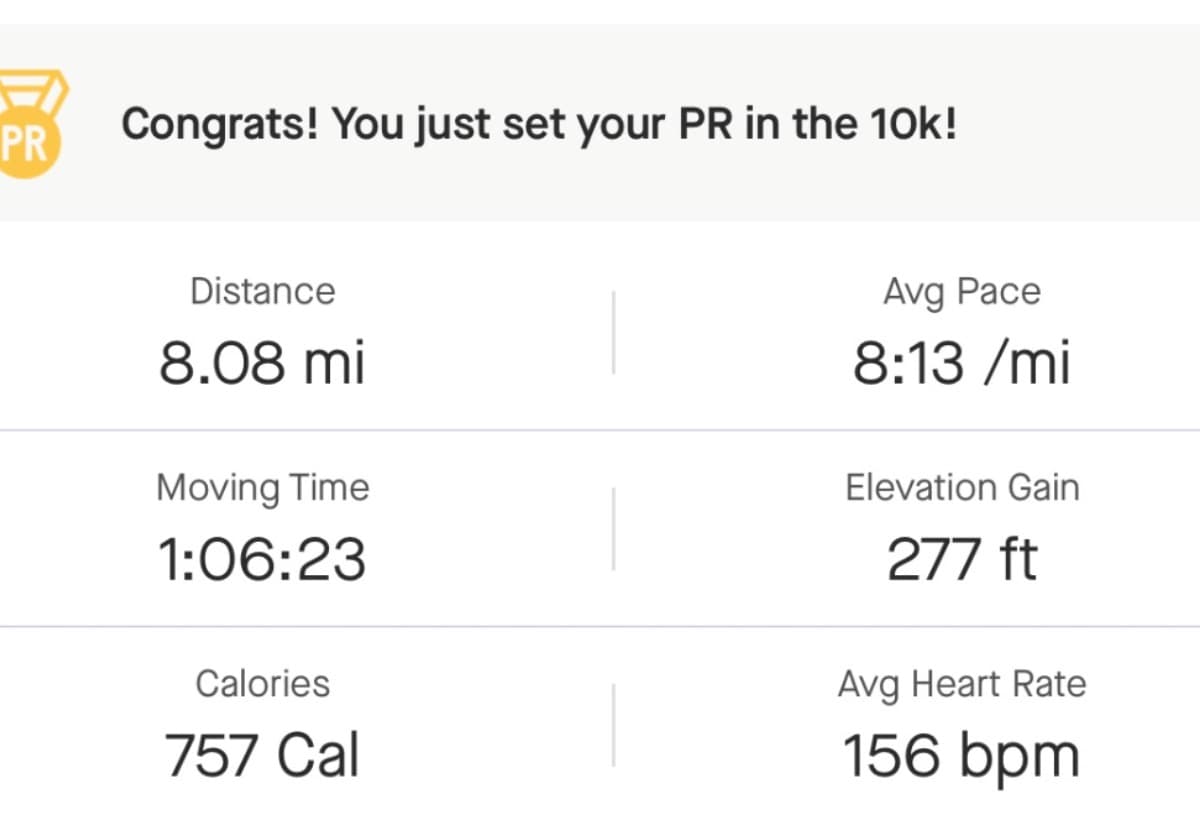Click the Elevation Gain label
The image size is (1200, 820).
964,487
